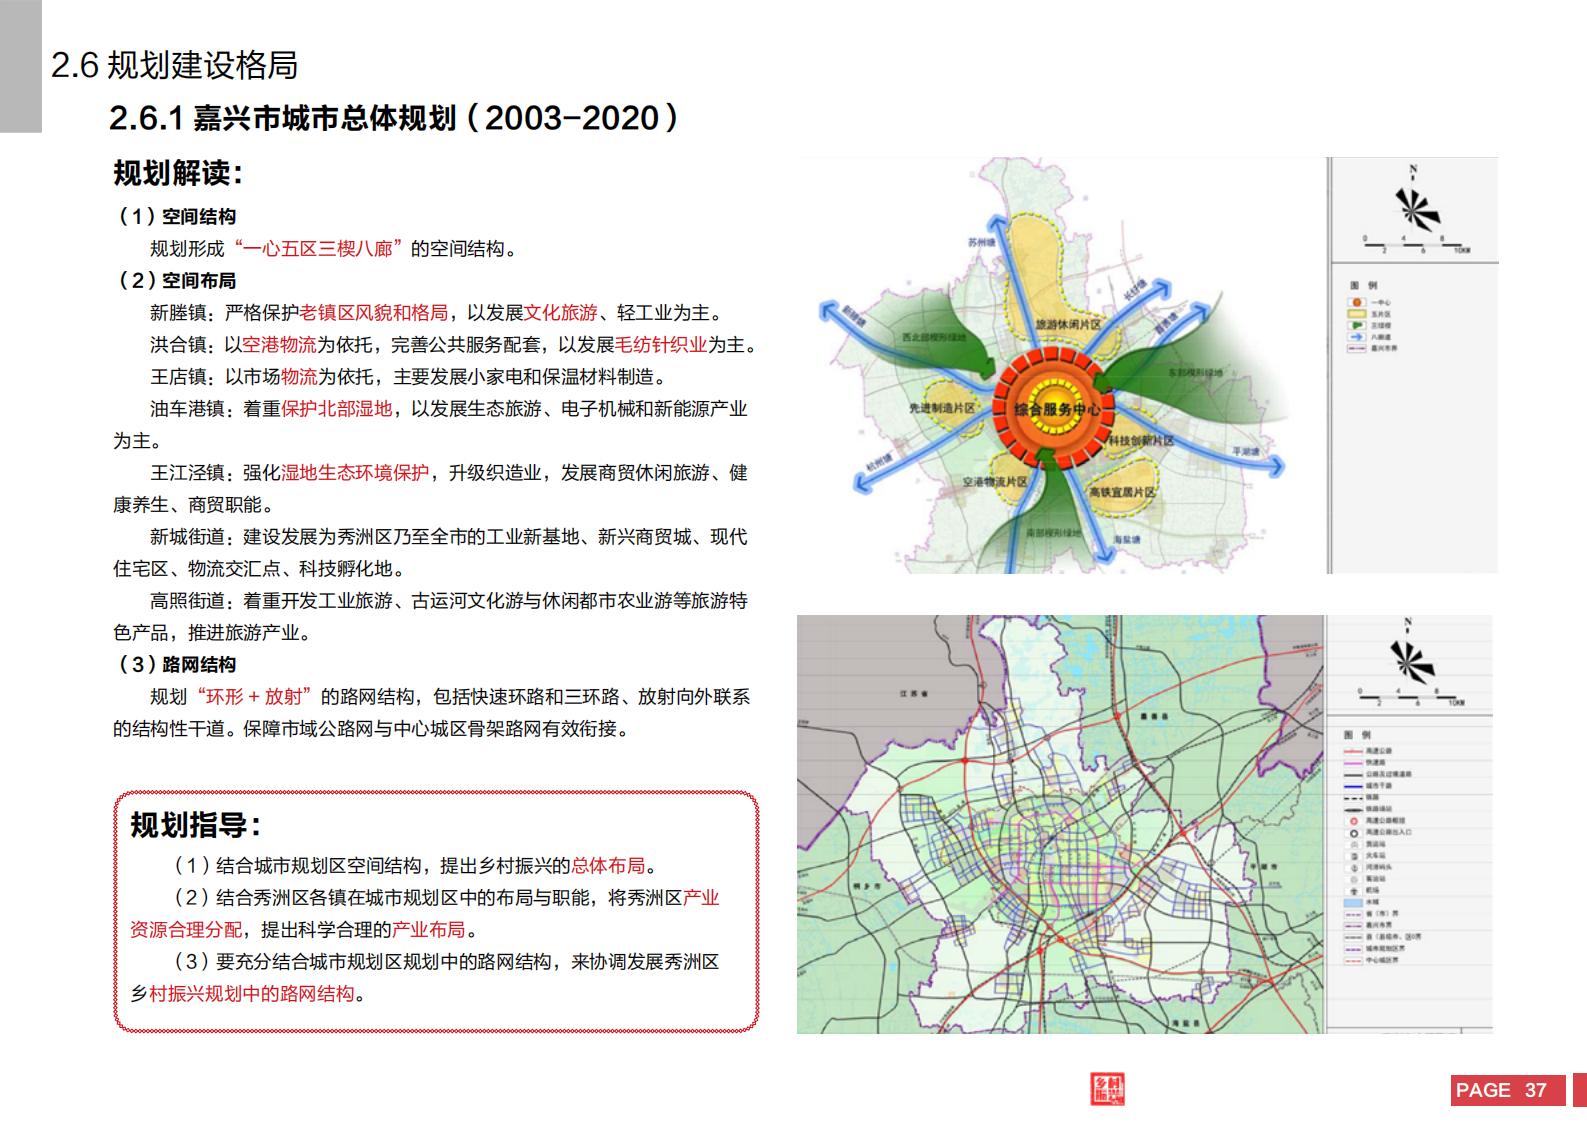1587x1123 pixels.
Task: Click '空港物流片区' label on the map
Action: pyautogui.click(x=995, y=482)
